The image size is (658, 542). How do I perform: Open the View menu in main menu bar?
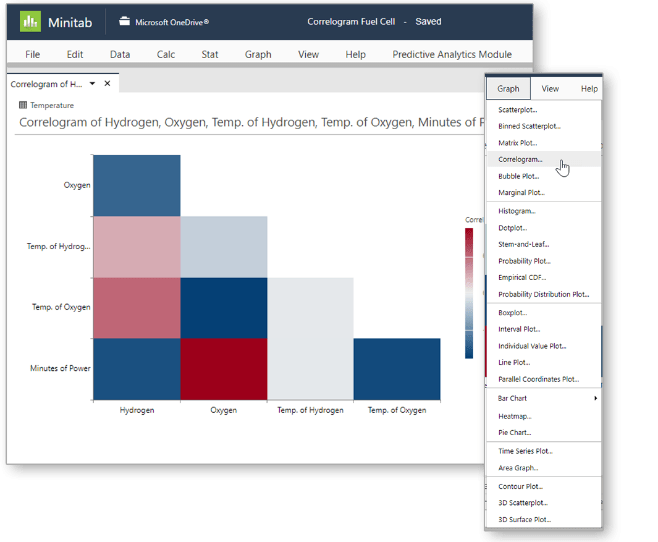(x=308, y=54)
